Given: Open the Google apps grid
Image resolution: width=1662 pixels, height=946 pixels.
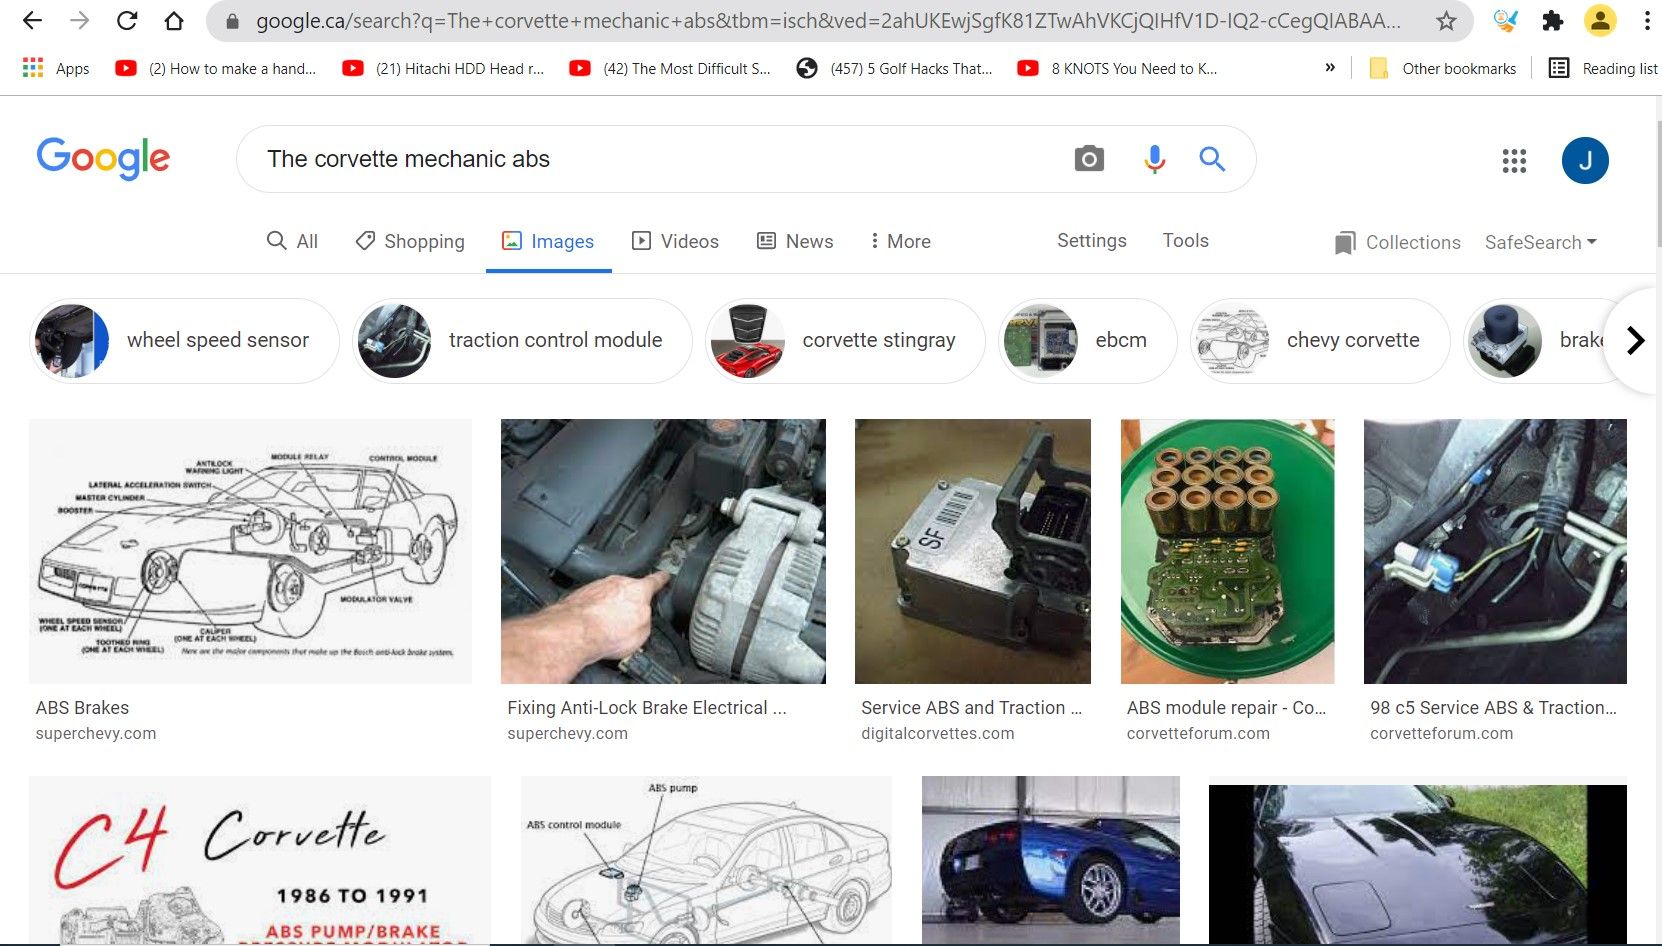Looking at the screenshot, I should point(1514,160).
